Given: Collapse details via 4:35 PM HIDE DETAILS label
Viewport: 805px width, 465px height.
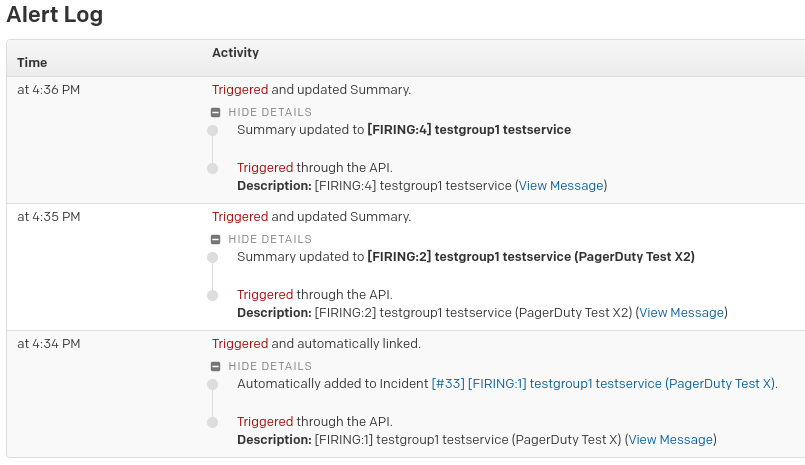Looking at the screenshot, I should pyautogui.click(x=270, y=240).
